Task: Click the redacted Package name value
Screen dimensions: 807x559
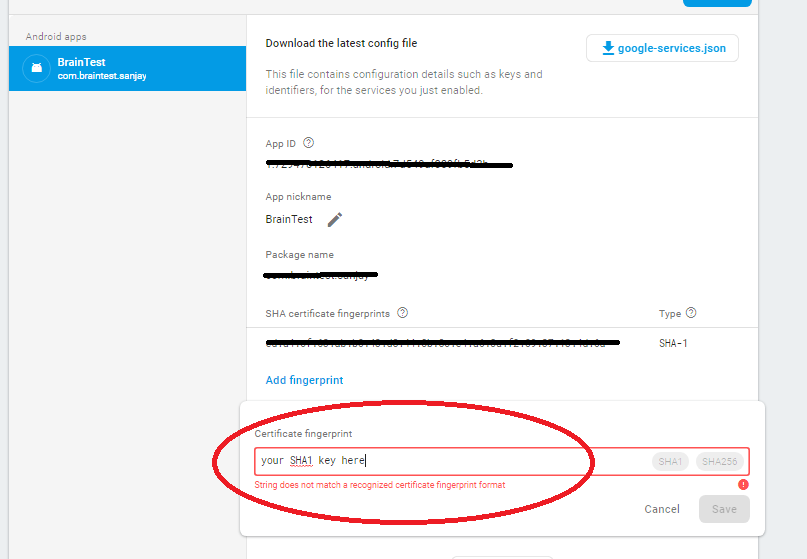Action: coord(320,274)
